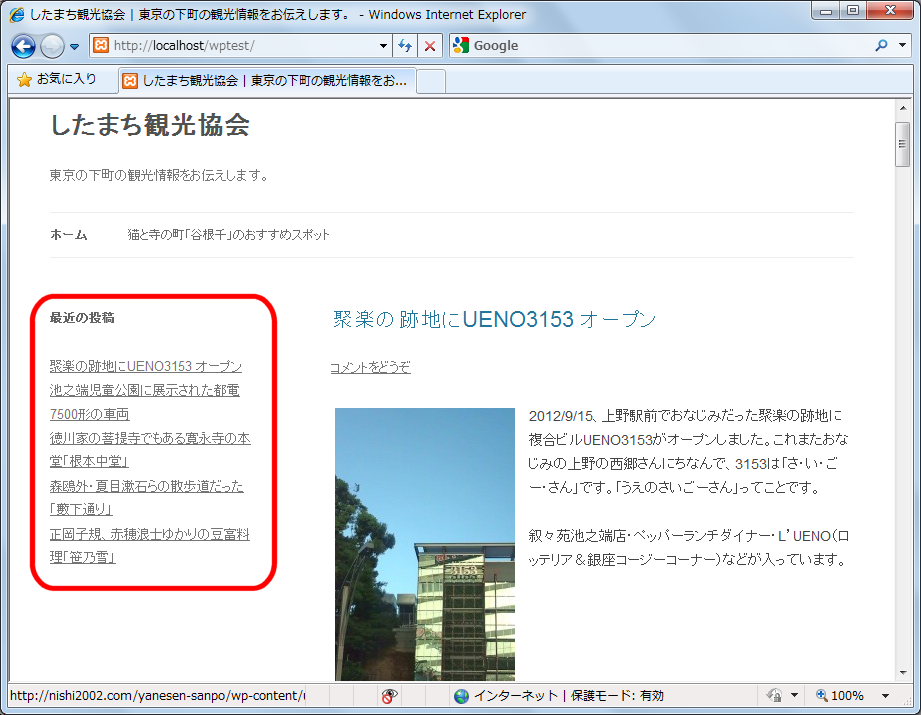Open recent post 正岡子規、赤穂浪士ゆかりの豆富料理「笹乃雪」
921x715 pixels.
(x=150, y=546)
